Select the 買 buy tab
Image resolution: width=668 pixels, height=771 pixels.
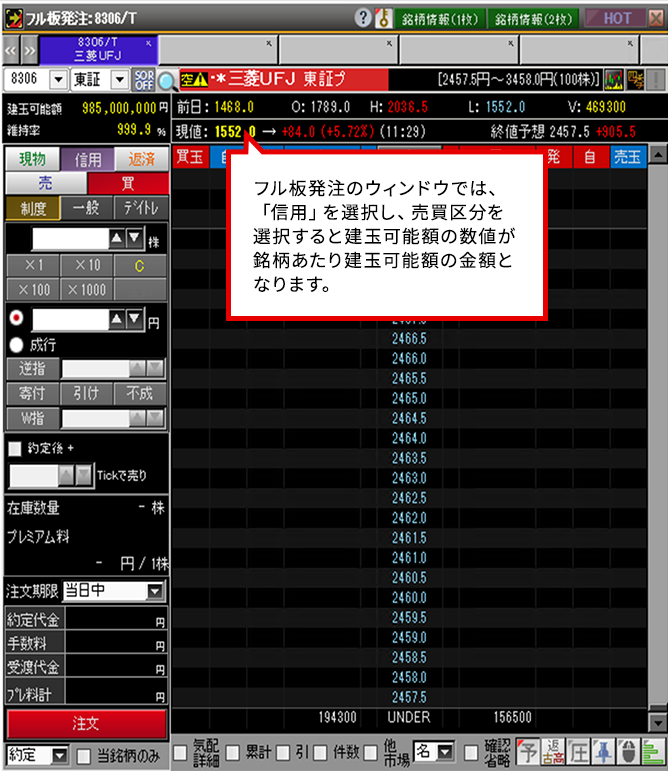(x=128, y=183)
